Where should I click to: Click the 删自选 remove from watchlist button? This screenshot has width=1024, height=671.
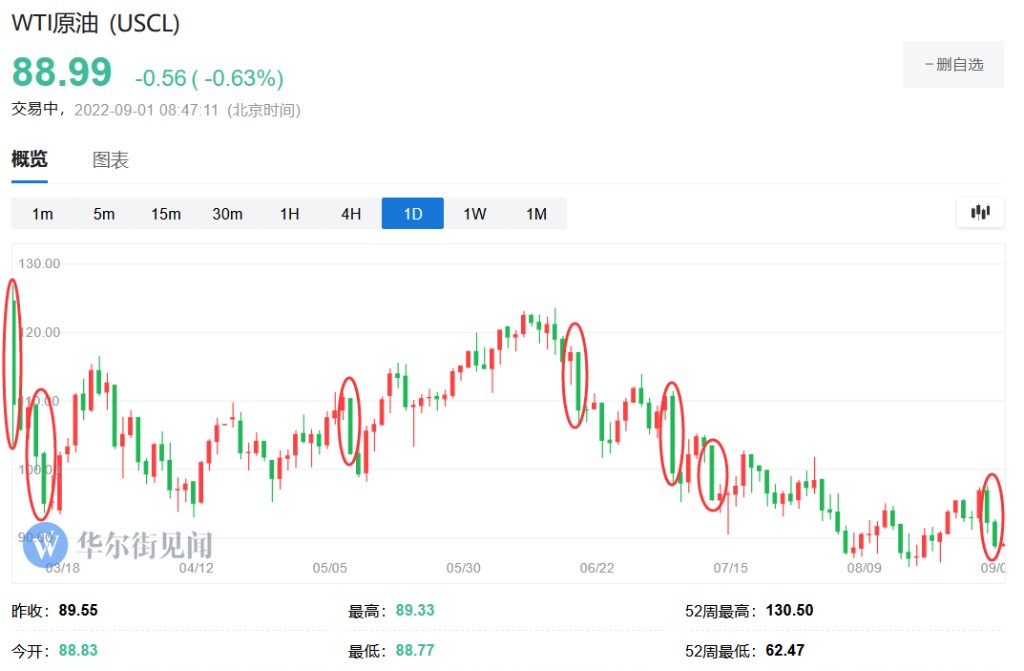[x=953, y=65]
